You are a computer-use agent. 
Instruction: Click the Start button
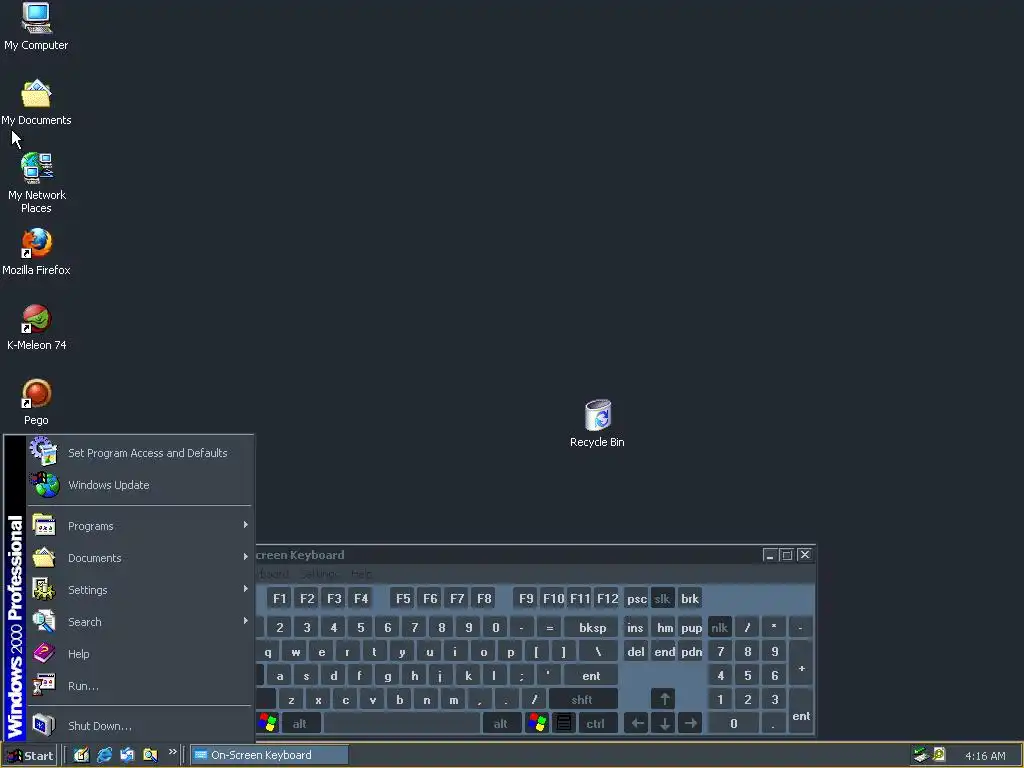coord(29,756)
